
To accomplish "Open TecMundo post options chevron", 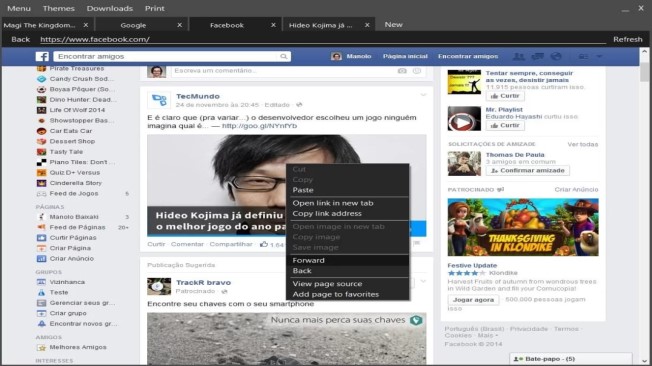I will click(x=423, y=95).
